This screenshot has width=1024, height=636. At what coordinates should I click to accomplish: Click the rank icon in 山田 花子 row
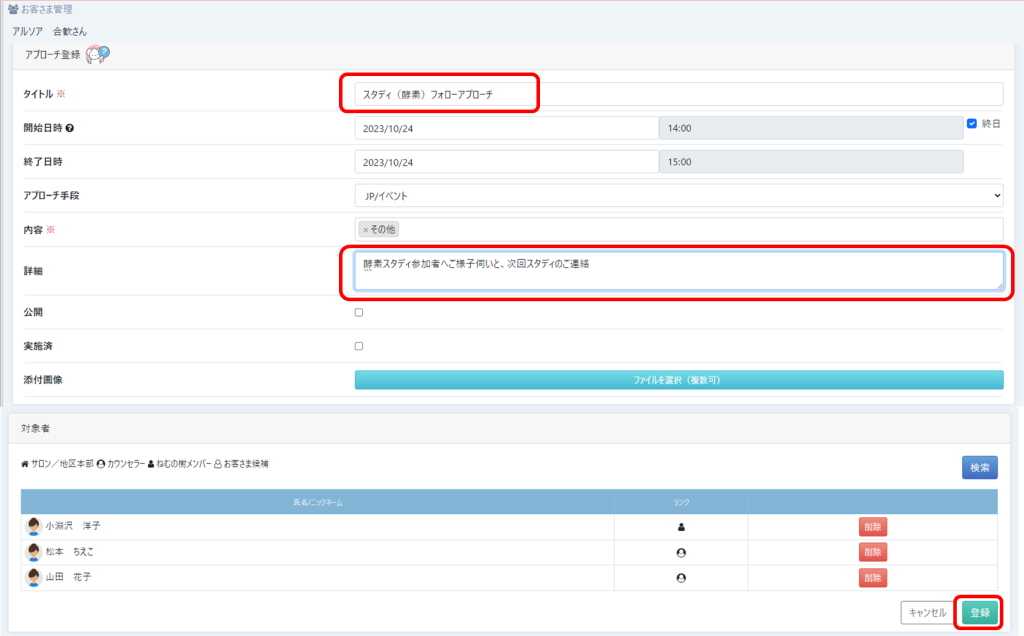coord(681,577)
